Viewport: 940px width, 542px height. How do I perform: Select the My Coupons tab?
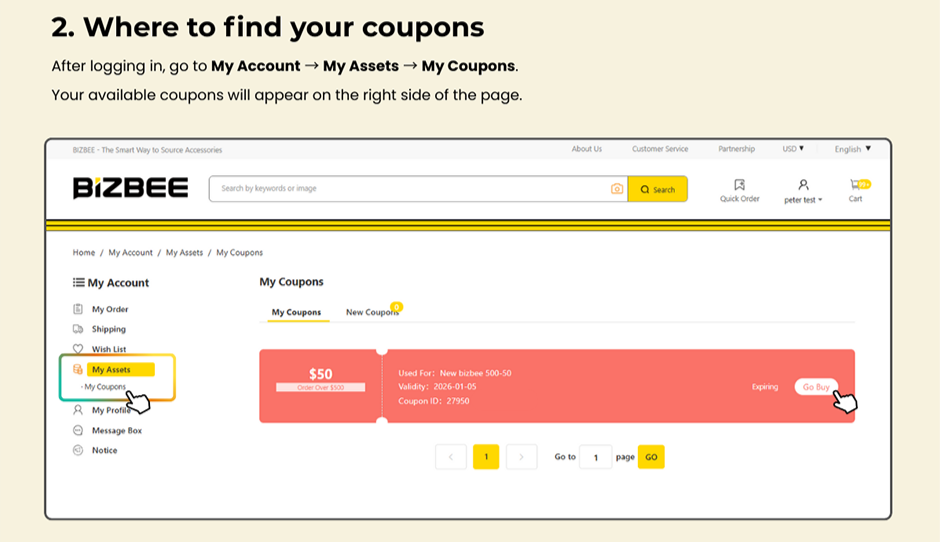[296, 312]
